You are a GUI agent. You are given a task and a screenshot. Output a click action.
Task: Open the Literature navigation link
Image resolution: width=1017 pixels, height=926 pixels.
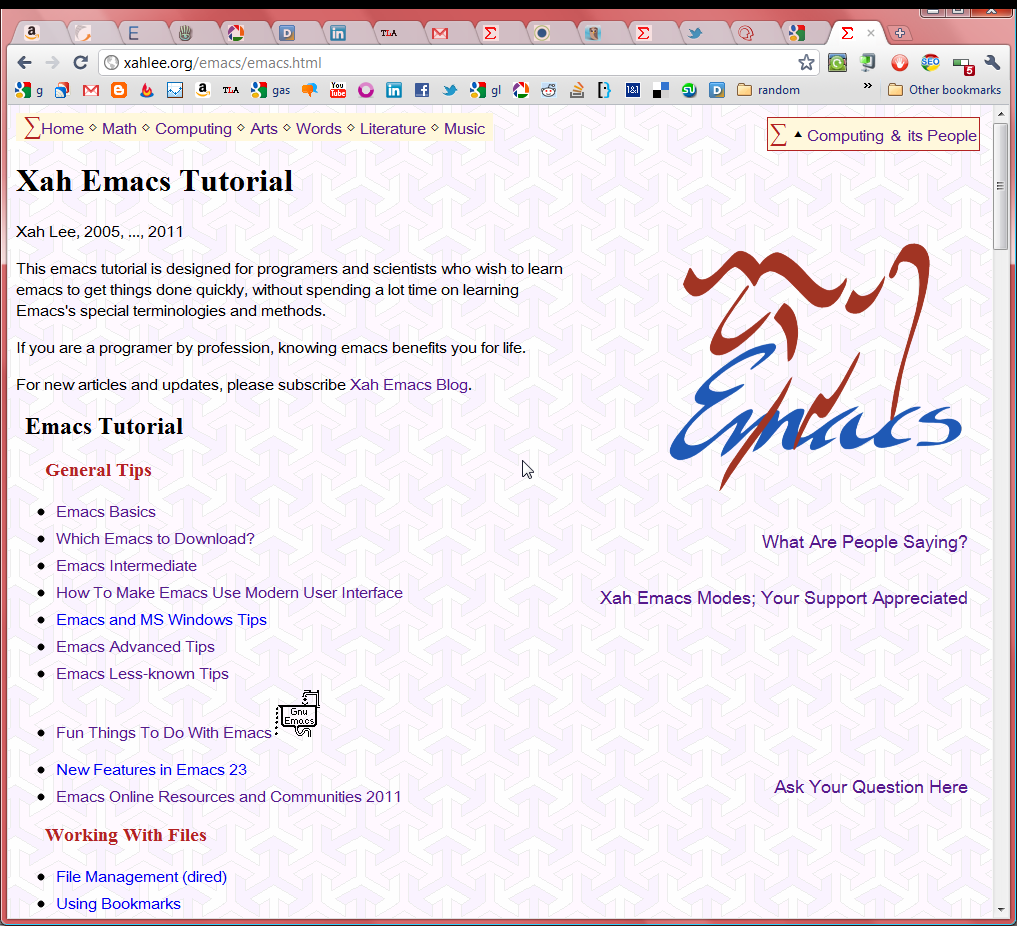tap(392, 128)
